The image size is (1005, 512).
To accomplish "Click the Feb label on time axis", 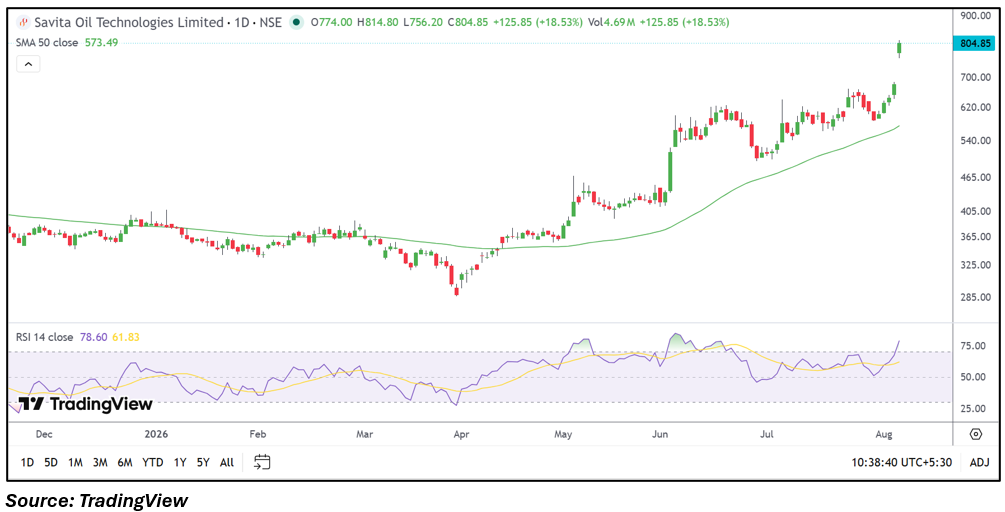I will tap(257, 434).
